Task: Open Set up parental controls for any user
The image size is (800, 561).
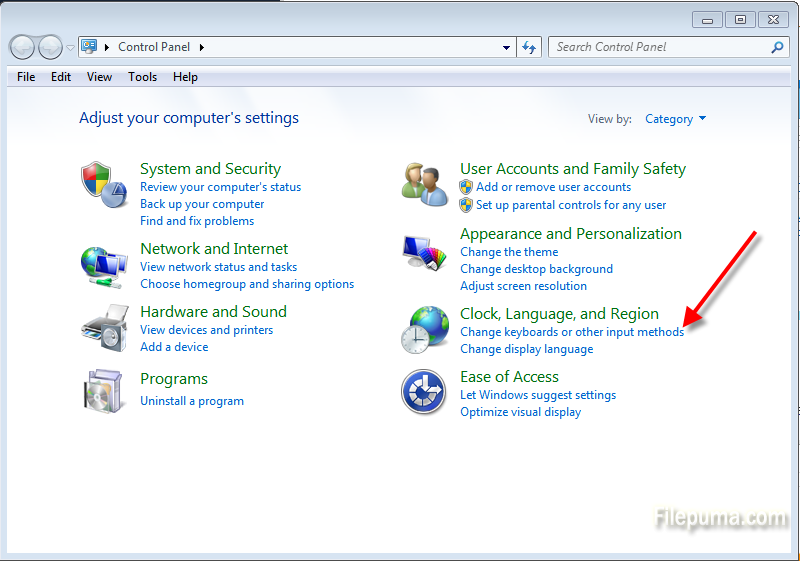Action: [570, 205]
